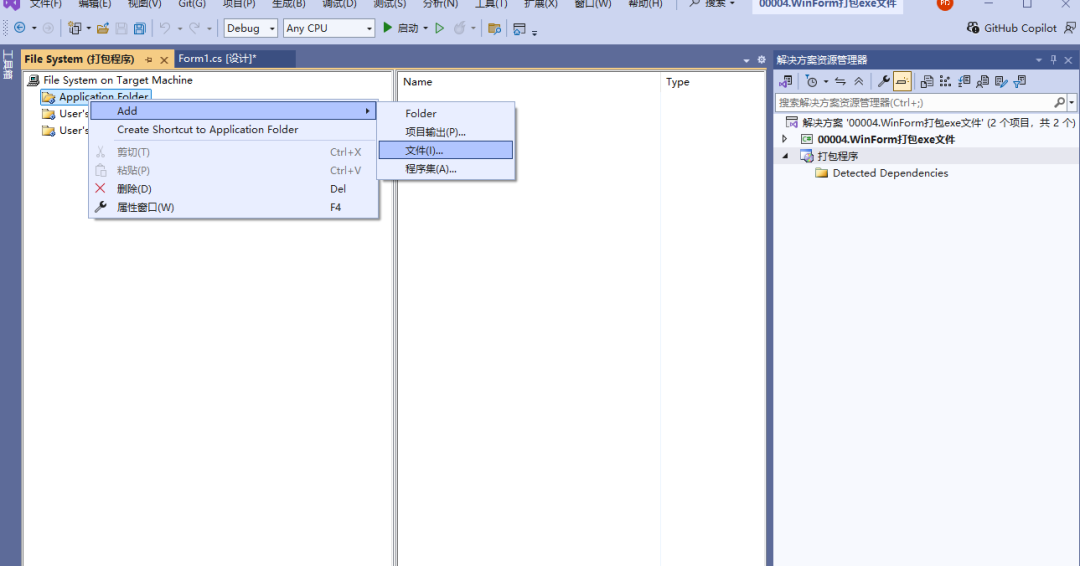Toggle auto-hide pin of Solution Explorer panel
This screenshot has width=1080, height=566.
pyautogui.click(x=1053, y=60)
